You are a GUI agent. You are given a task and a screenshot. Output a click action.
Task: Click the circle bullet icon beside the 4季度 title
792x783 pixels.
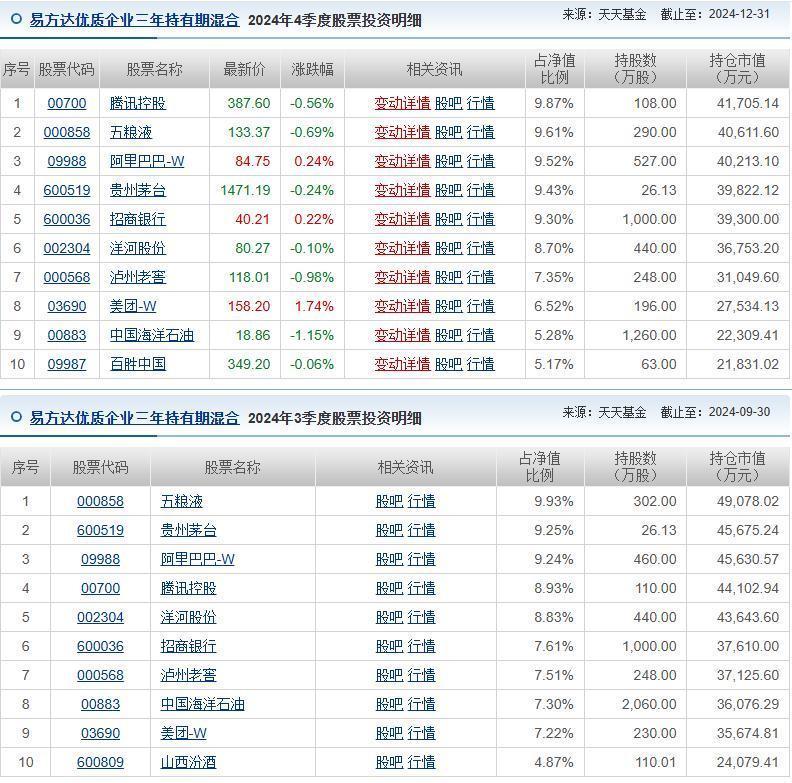[16, 20]
